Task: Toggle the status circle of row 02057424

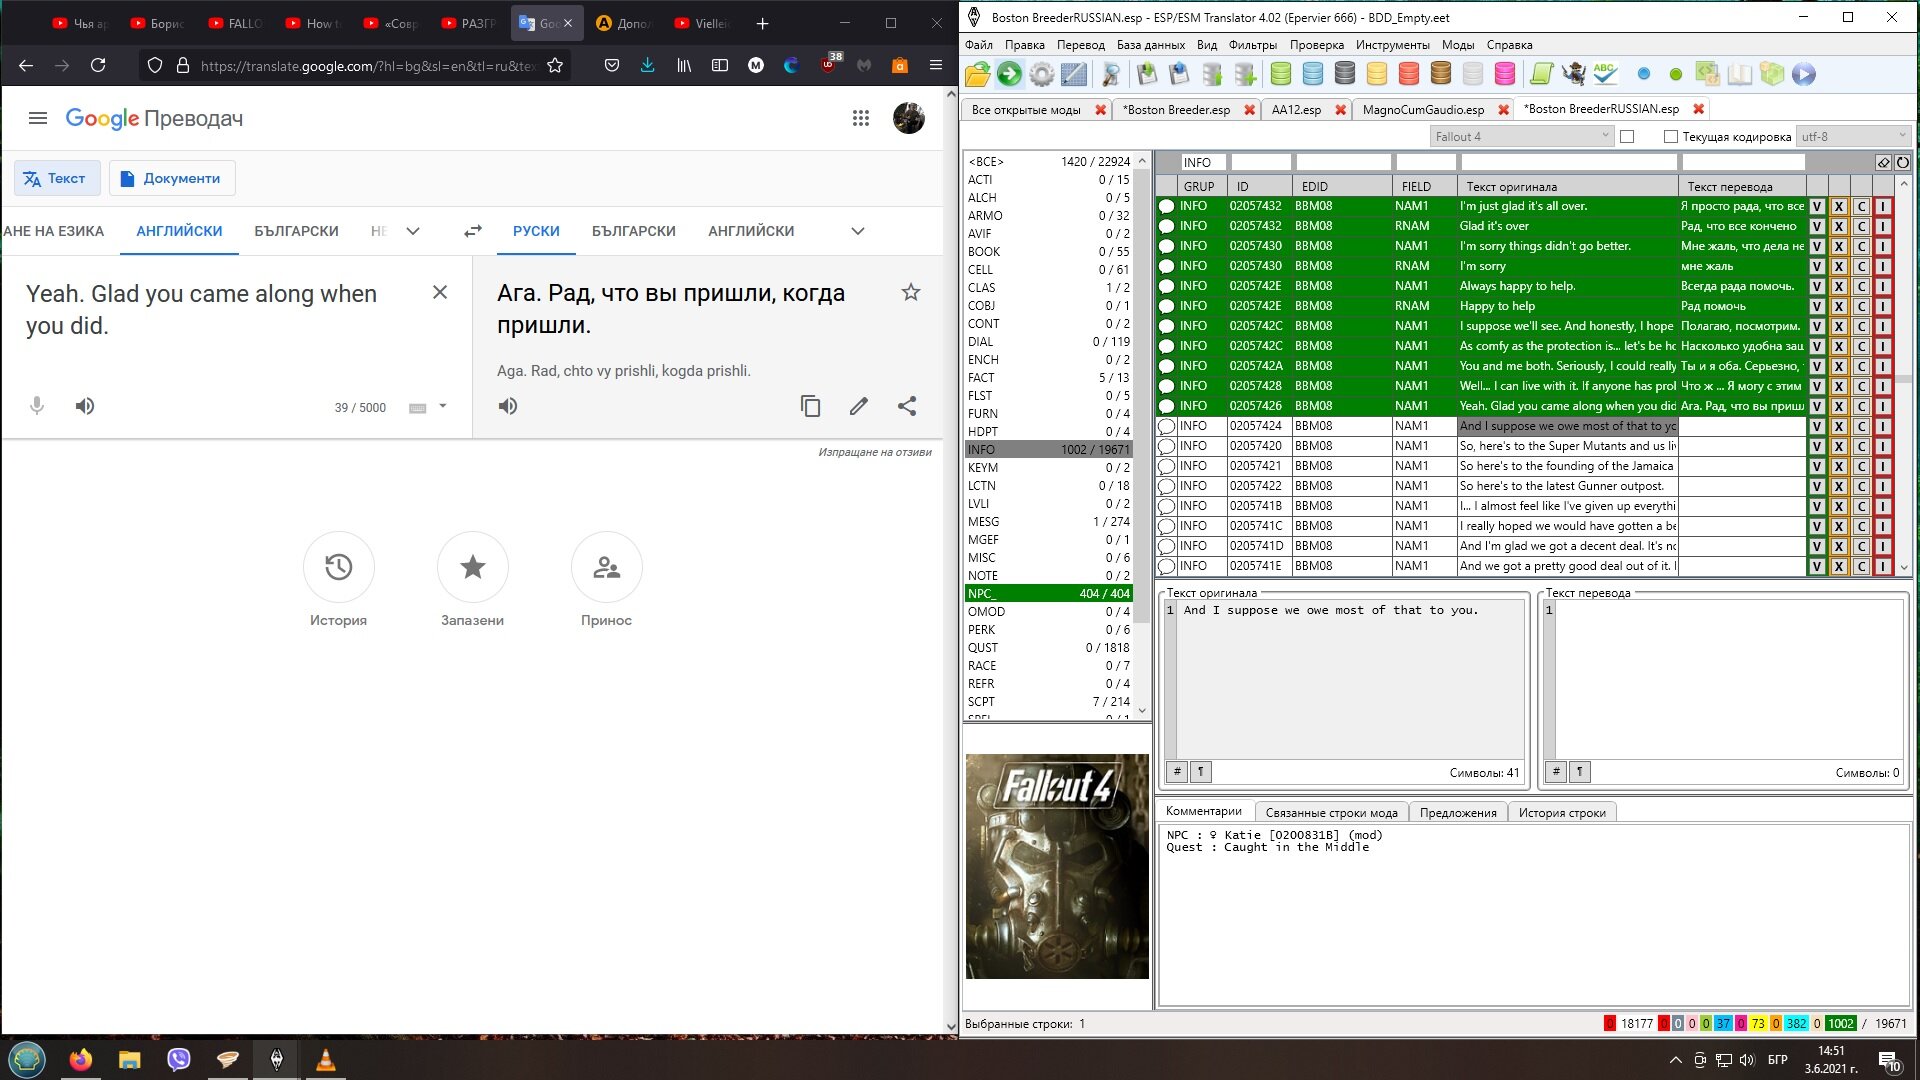Action: (1166, 426)
